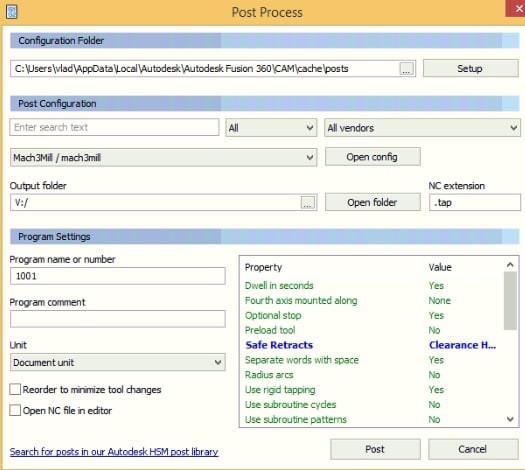The height and width of the screenshot is (470, 525).
Task: Open the Autodesk HSM post library link
Action: [x=114, y=452]
